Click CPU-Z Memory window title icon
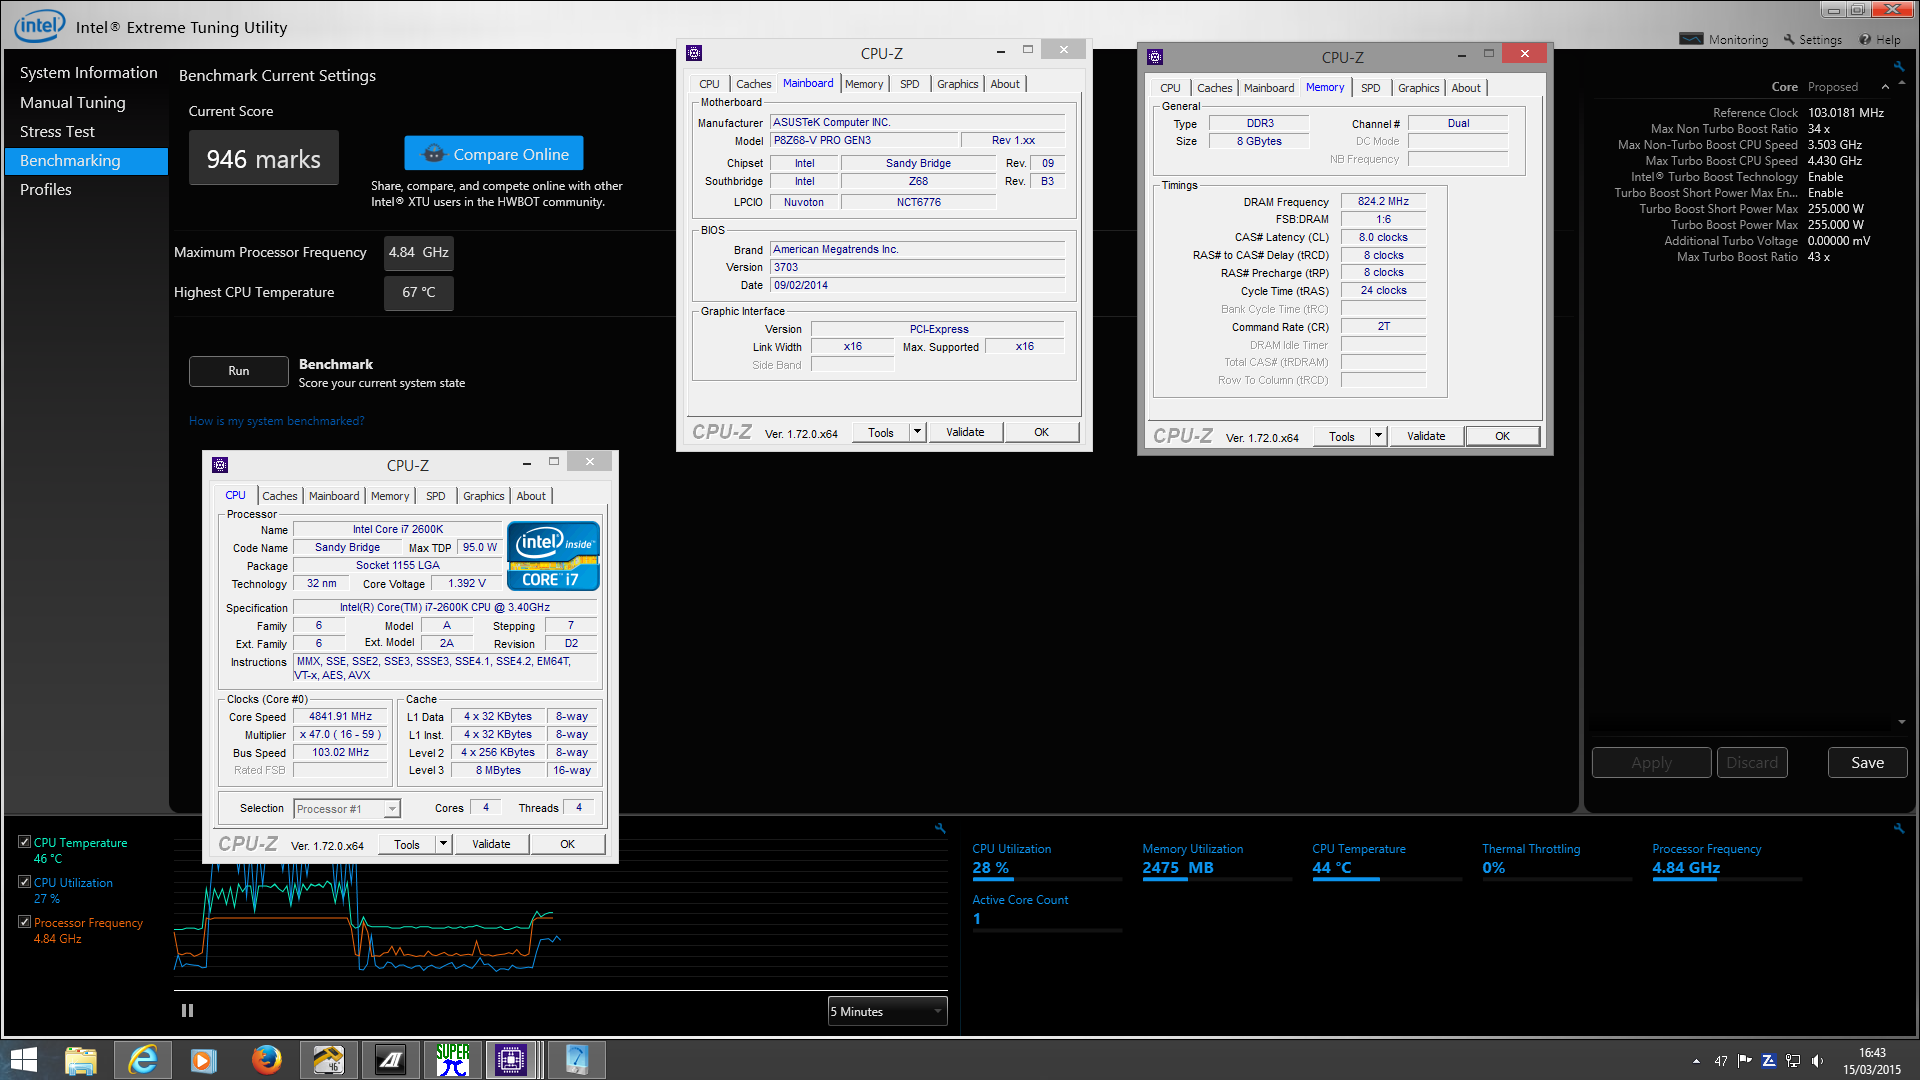1920x1080 pixels. 1155,57
